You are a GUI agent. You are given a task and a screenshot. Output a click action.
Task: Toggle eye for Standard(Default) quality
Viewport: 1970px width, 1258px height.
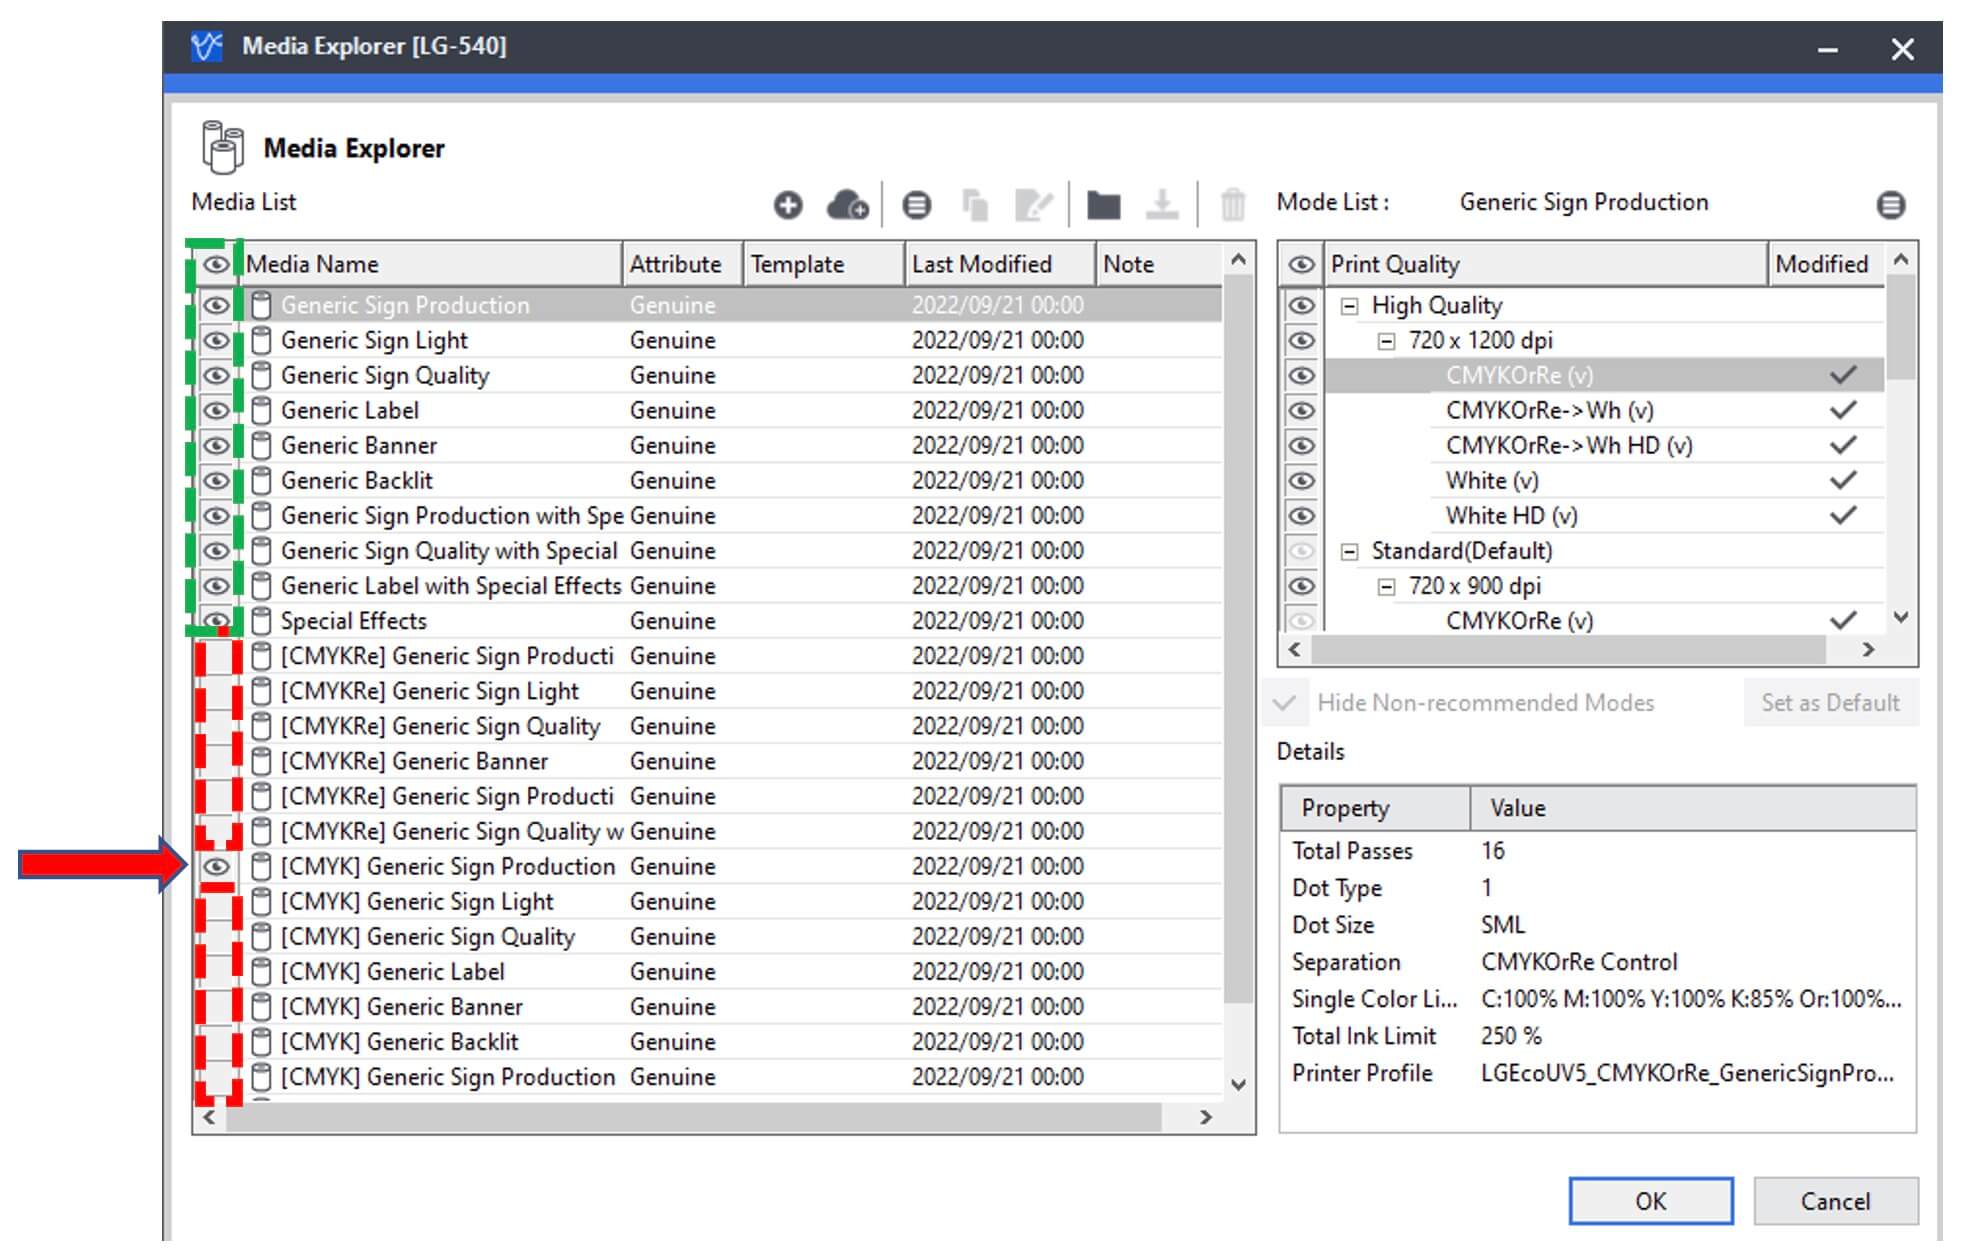click(1301, 550)
